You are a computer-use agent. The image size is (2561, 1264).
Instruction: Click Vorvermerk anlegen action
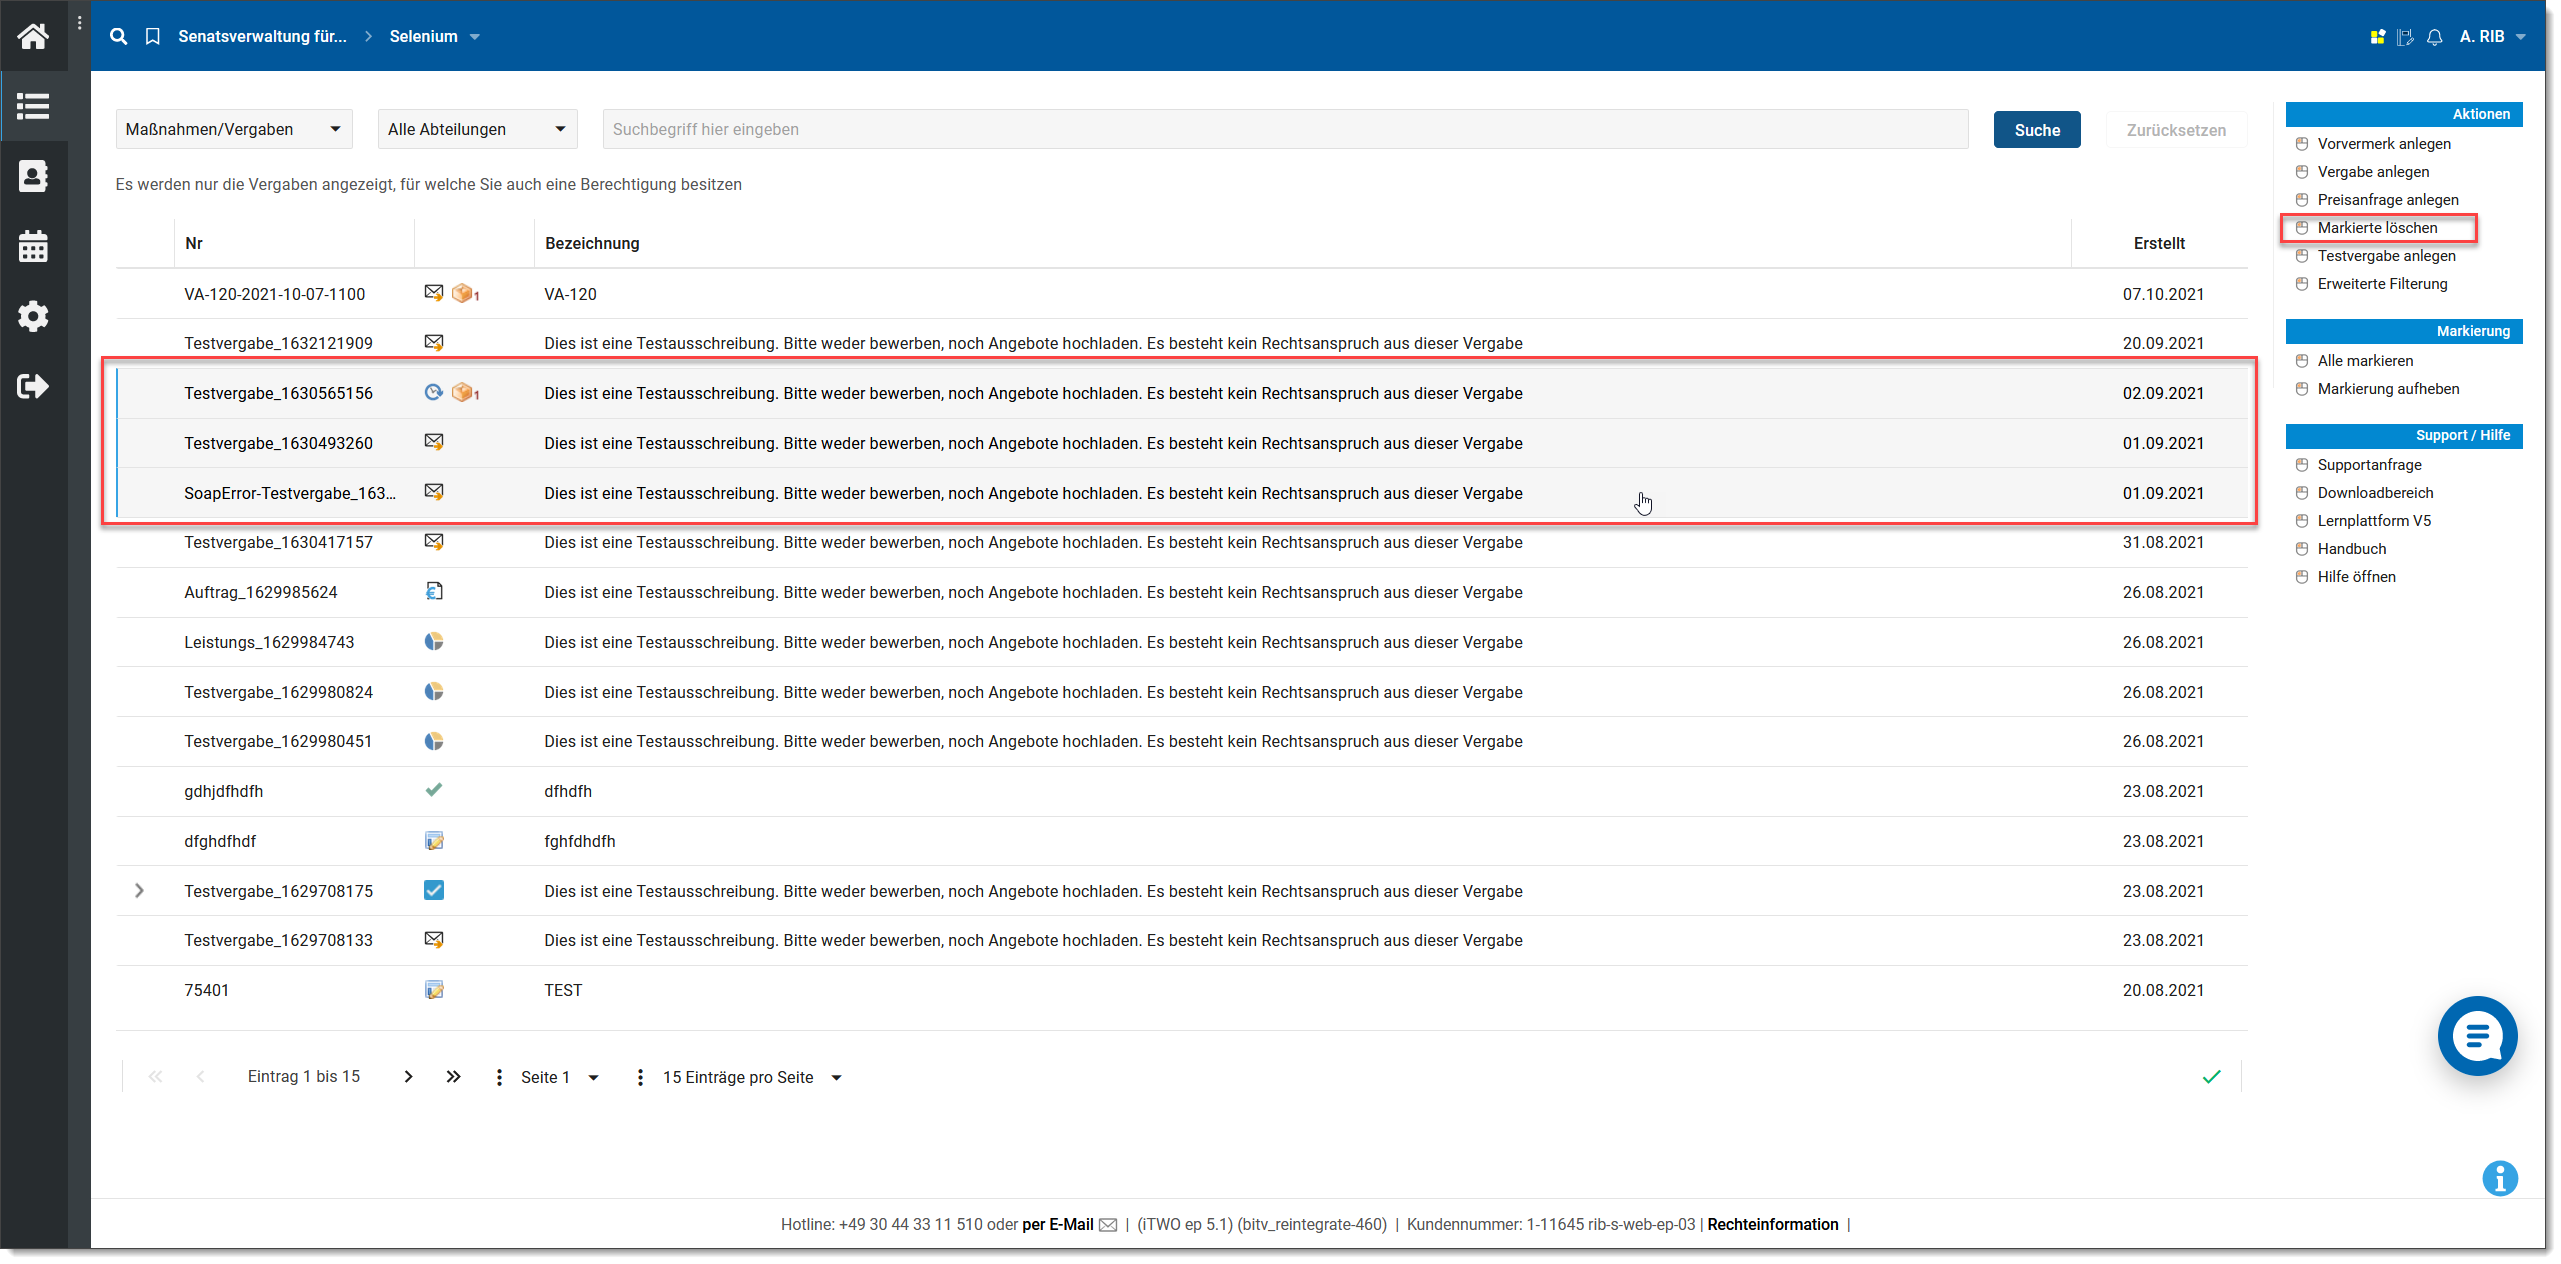[x=2383, y=143]
